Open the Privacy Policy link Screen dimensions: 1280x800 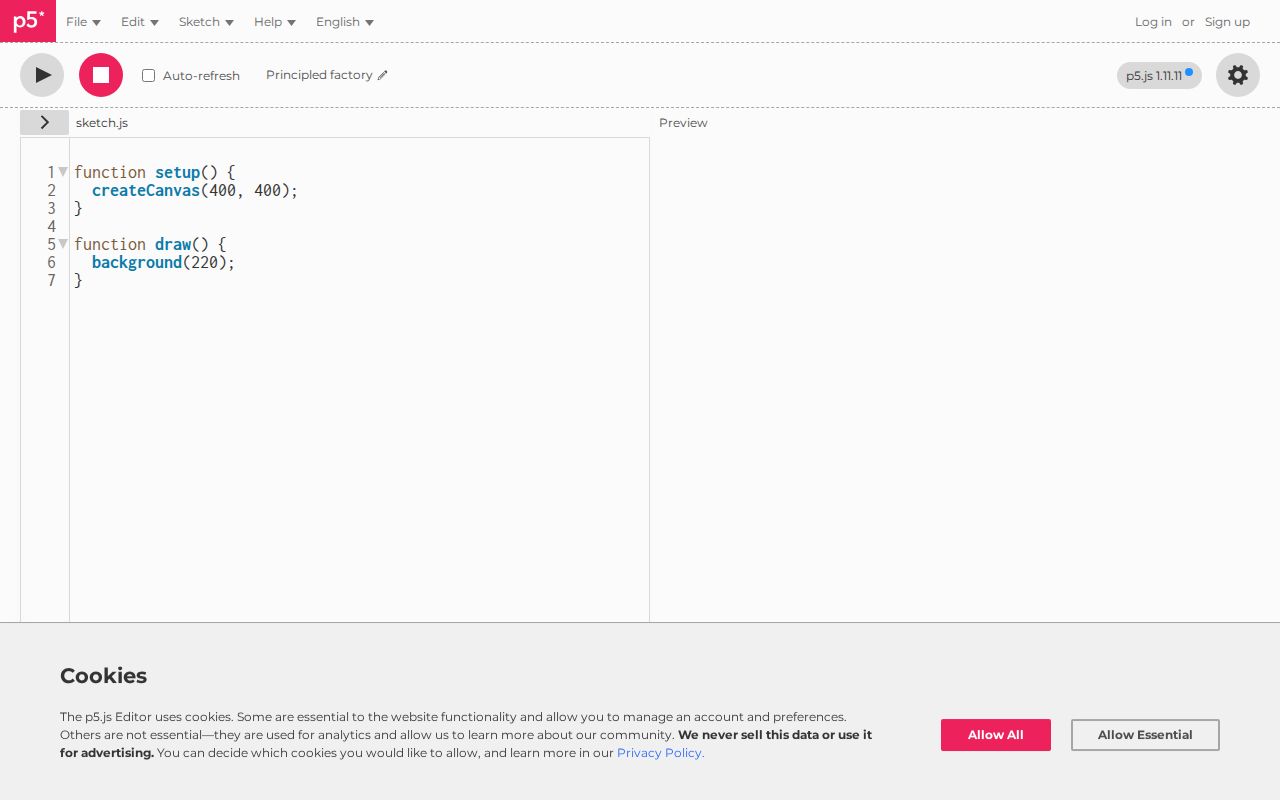(x=660, y=753)
